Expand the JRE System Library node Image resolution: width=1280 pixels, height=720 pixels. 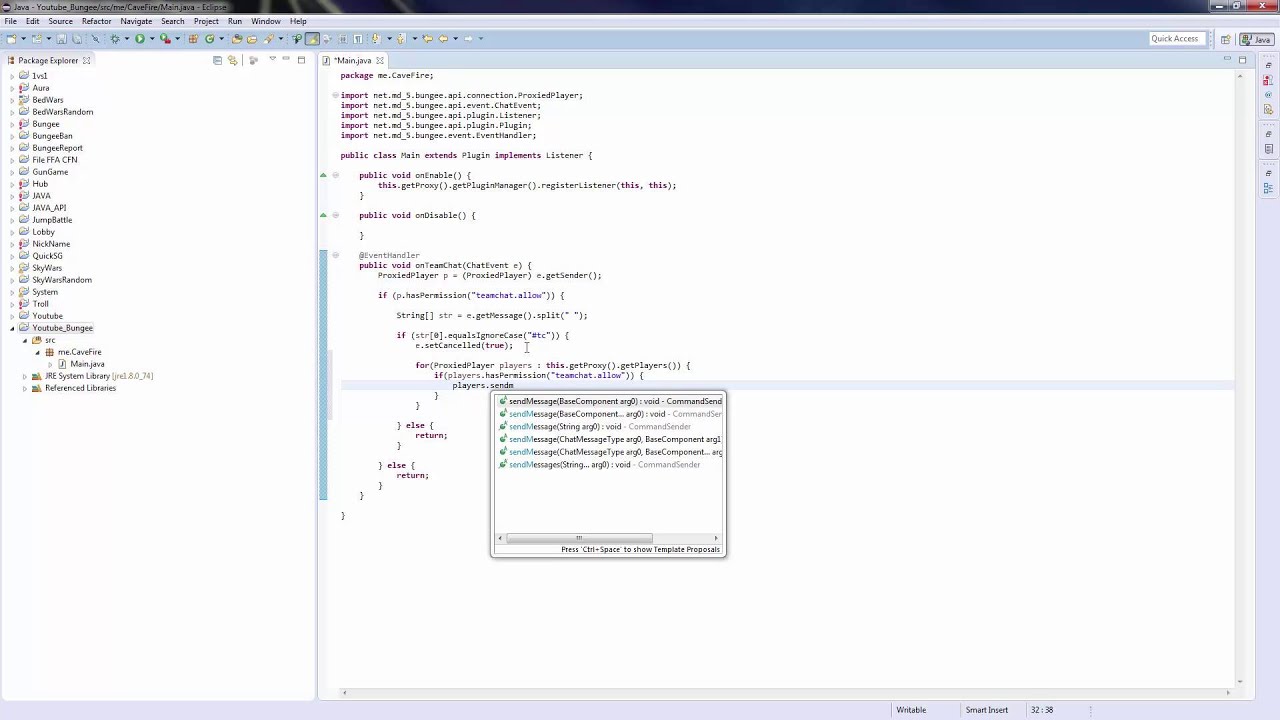(x=25, y=376)
